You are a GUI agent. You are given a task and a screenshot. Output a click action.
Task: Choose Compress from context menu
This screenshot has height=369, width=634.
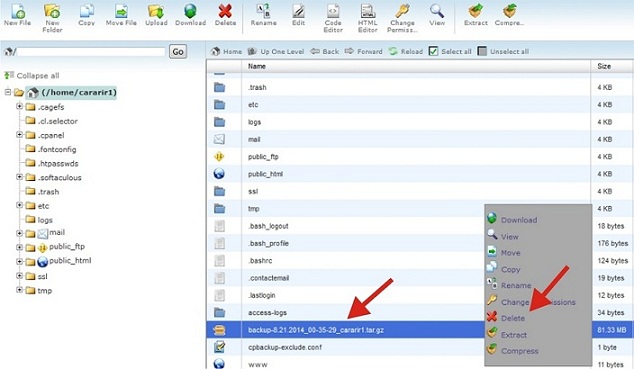520,351
